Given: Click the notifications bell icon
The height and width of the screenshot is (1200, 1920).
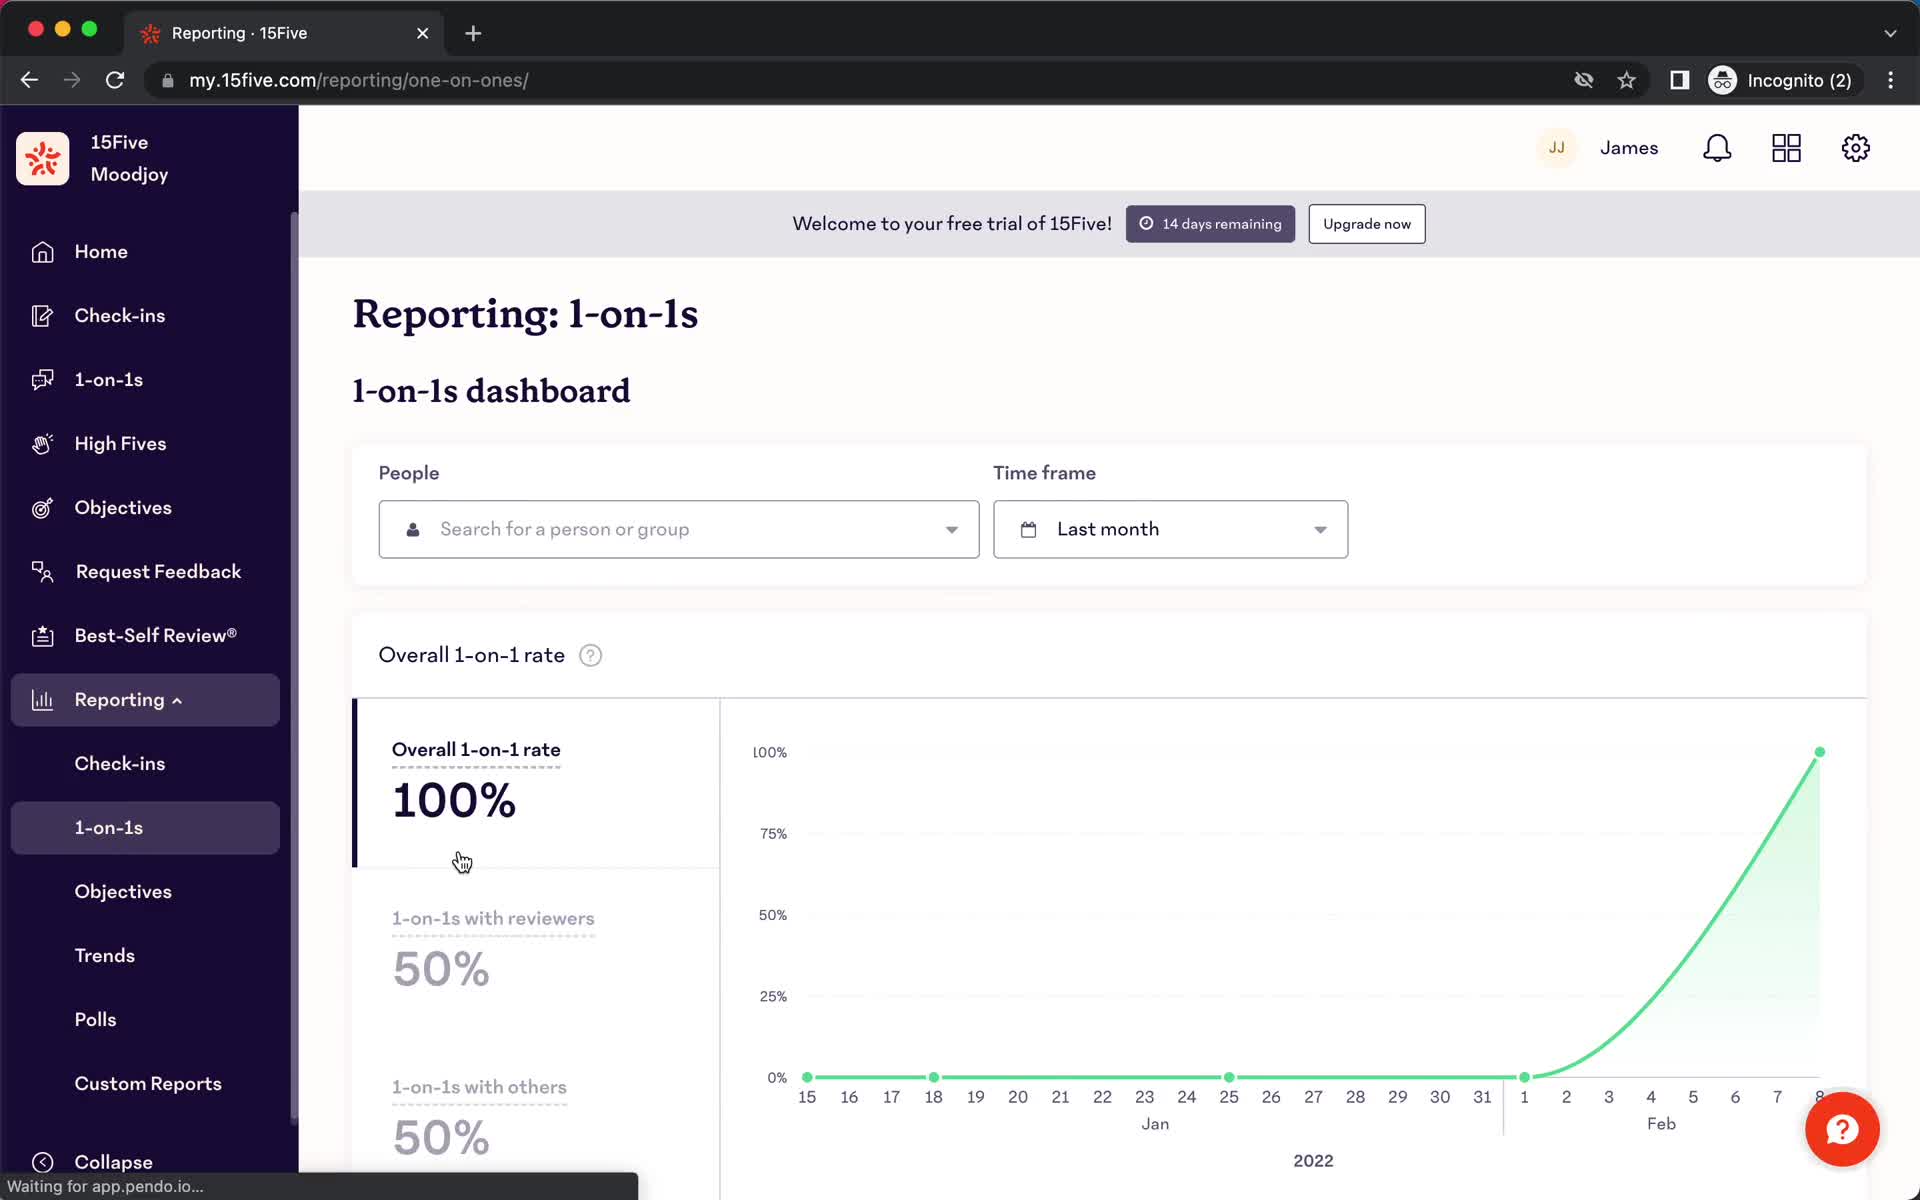Looking at the screenshot, I should coord(1718,148).
